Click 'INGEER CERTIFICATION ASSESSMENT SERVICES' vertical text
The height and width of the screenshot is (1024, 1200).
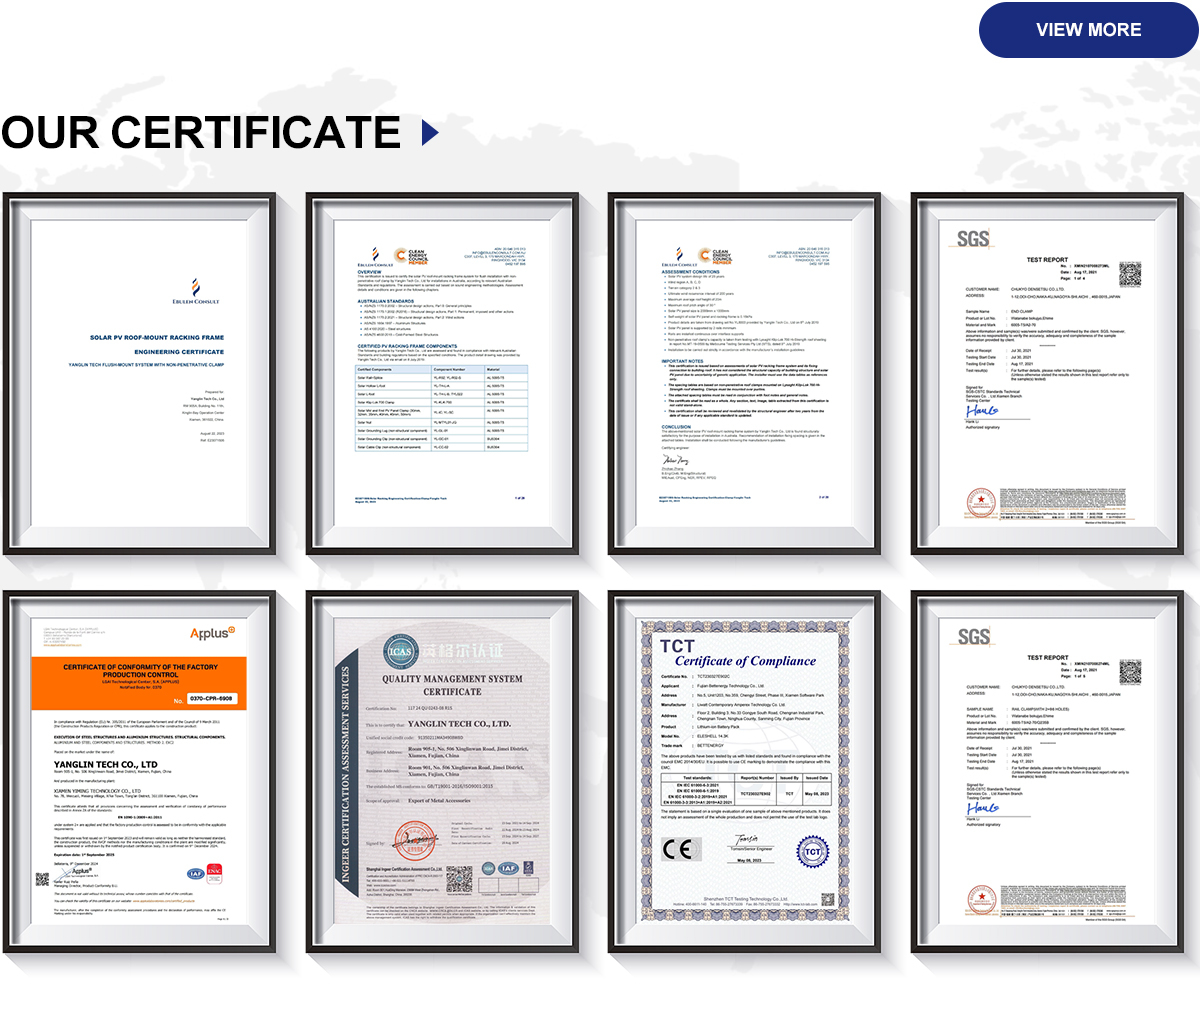346,775
